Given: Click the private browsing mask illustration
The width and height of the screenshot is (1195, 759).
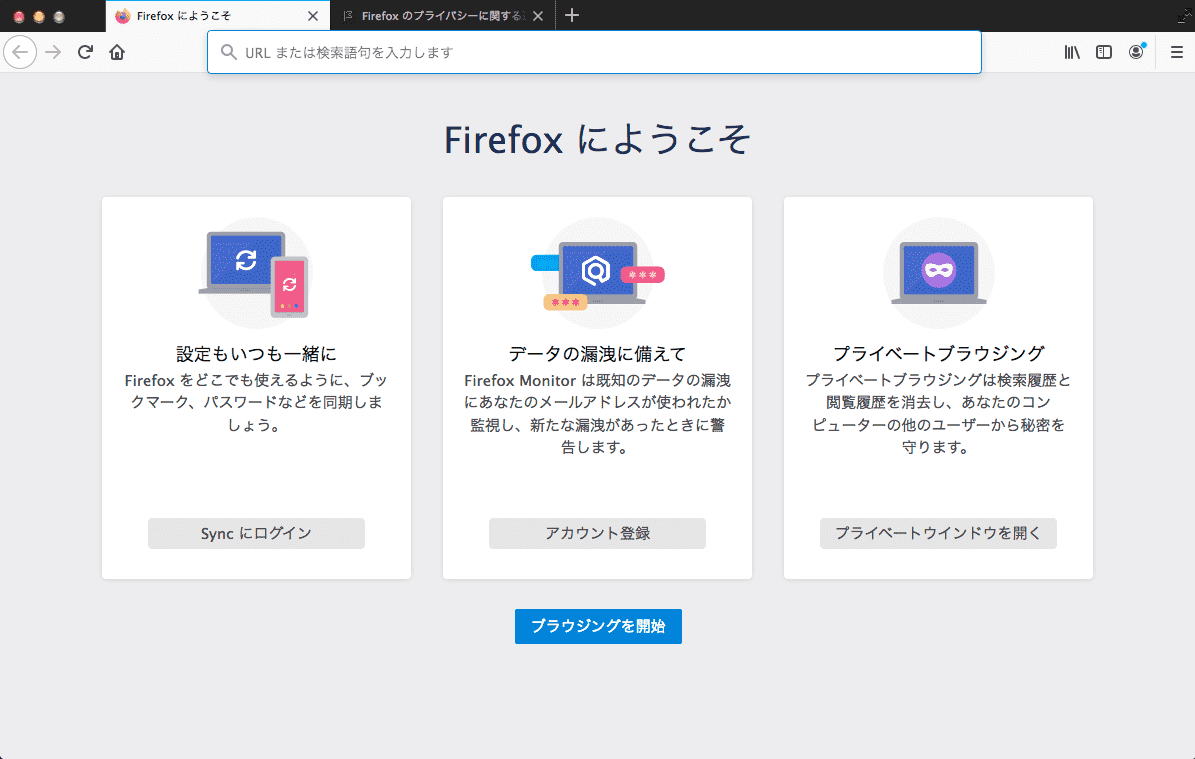Looking at the screenshot, I should (938, 273).
